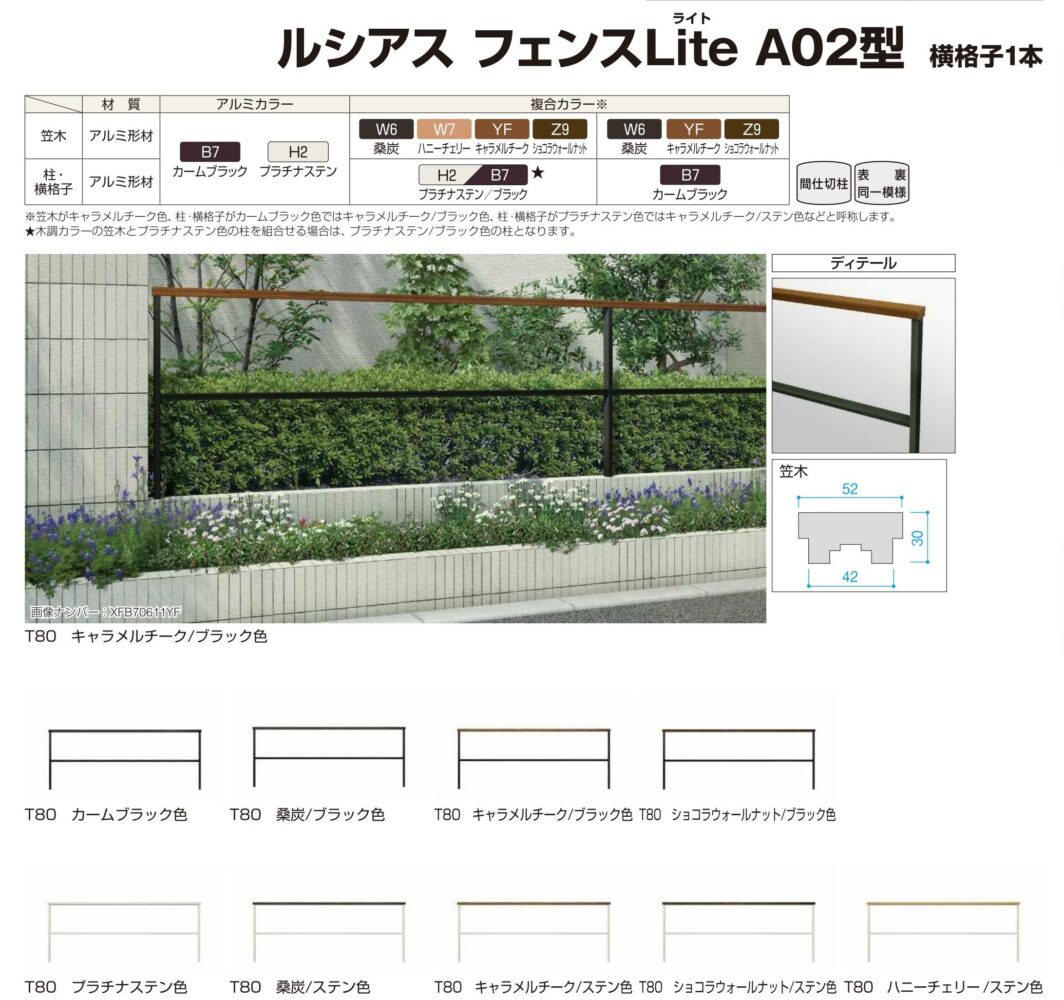1064x1000 pixels.
Task: Click the 表裏同一模様 badge icon
Action: point(881,183)
